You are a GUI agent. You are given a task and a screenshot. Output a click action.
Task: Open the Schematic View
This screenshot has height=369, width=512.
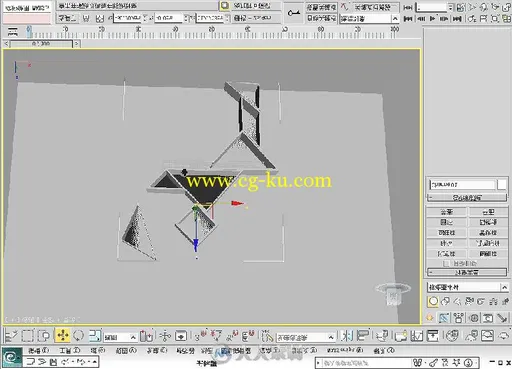click(433, 336)
